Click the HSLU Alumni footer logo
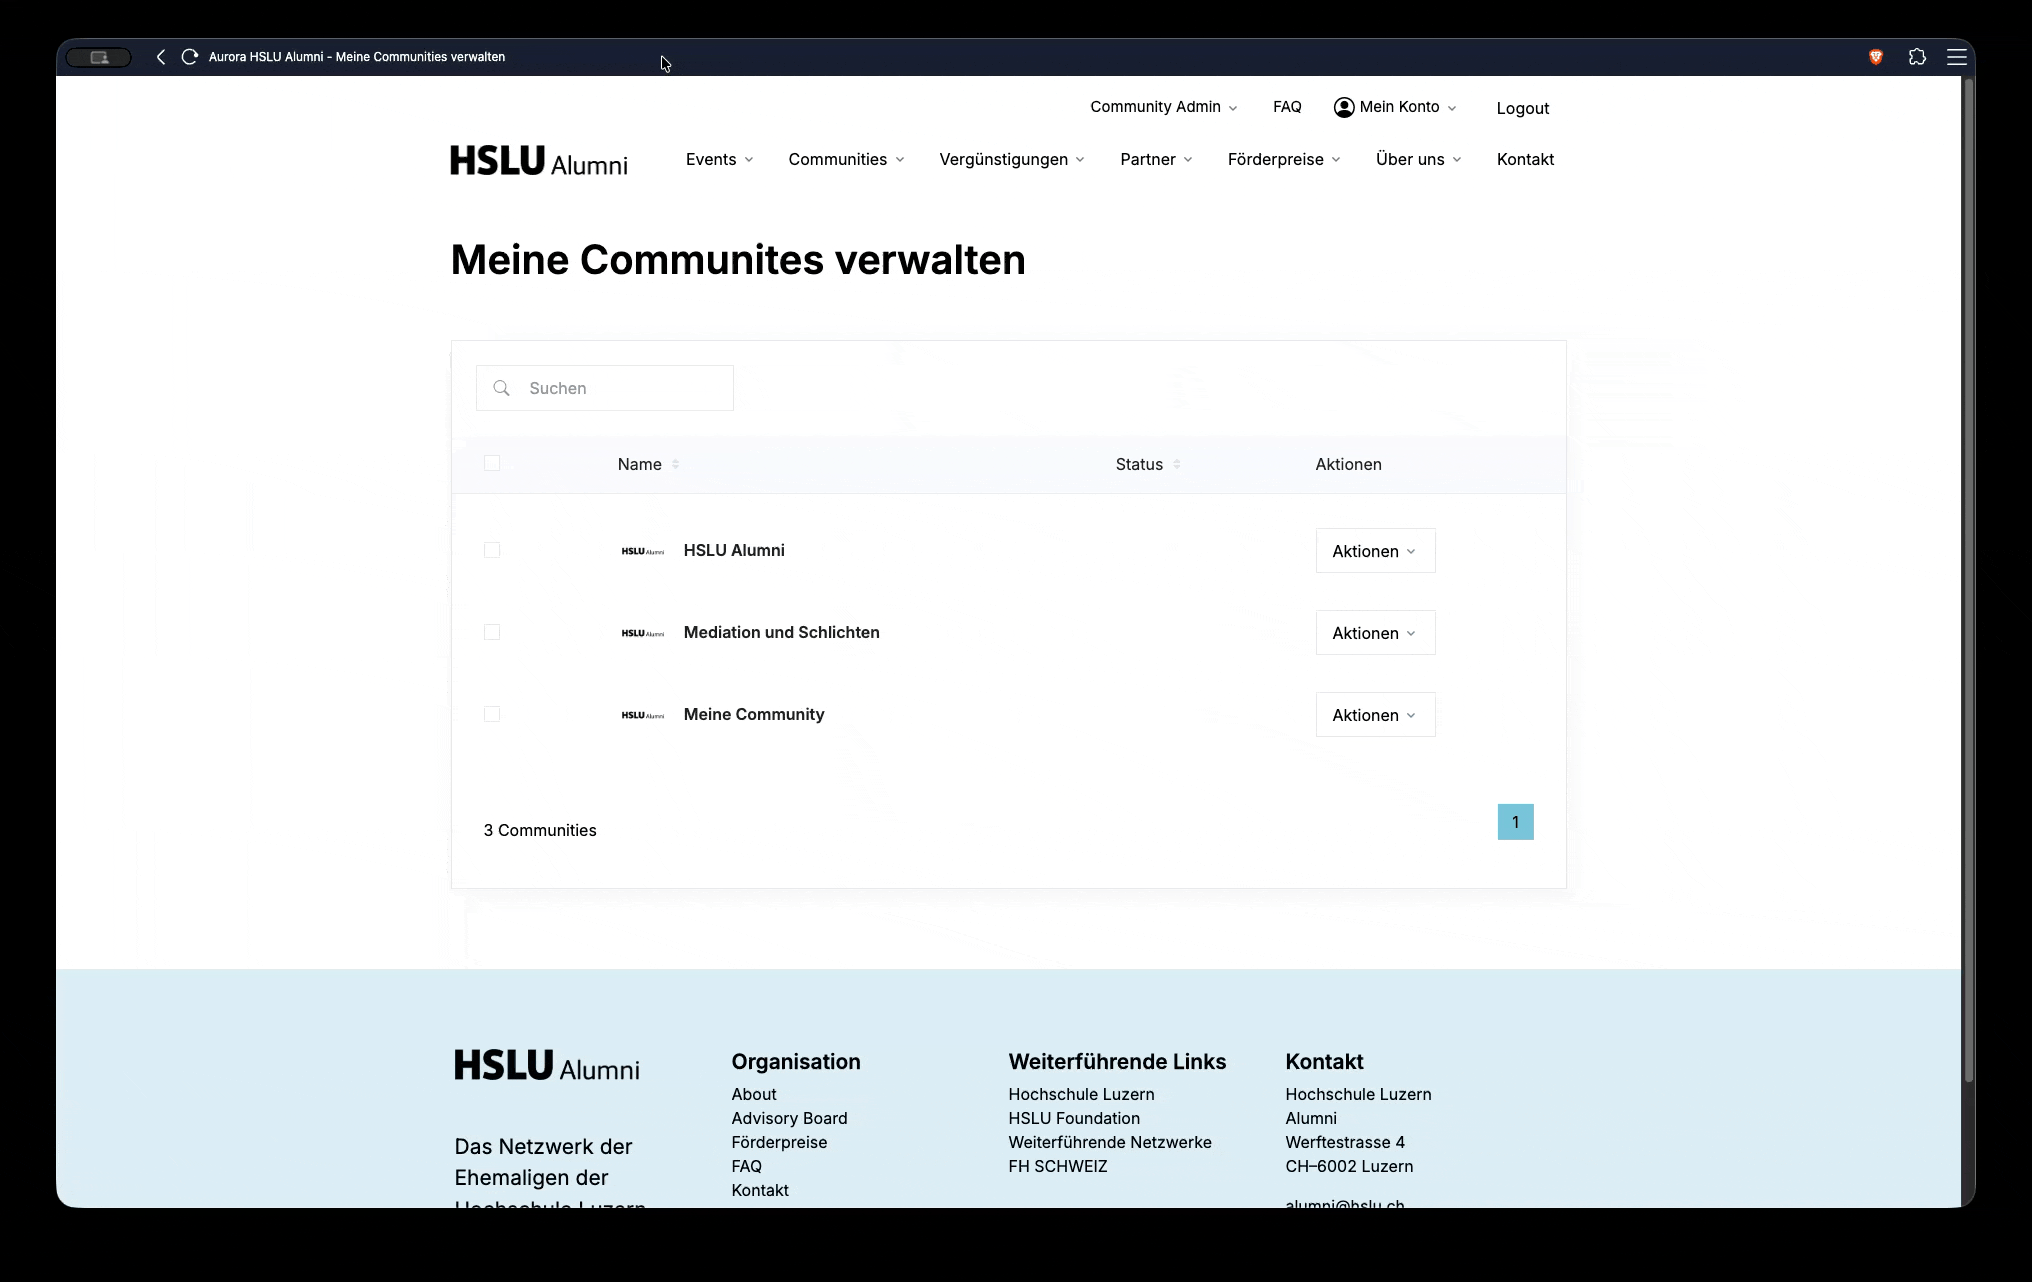This screenshot has height=1282, width=2032. 547,1065
